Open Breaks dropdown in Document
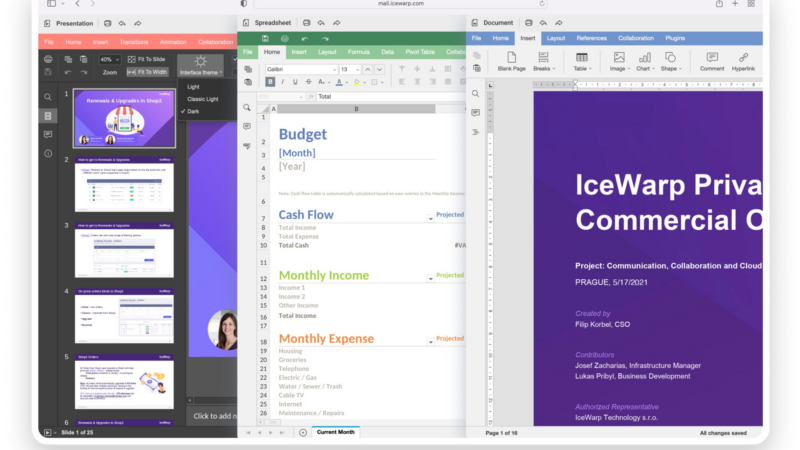This screenshot has width=800, height=450. pos(543,61)
